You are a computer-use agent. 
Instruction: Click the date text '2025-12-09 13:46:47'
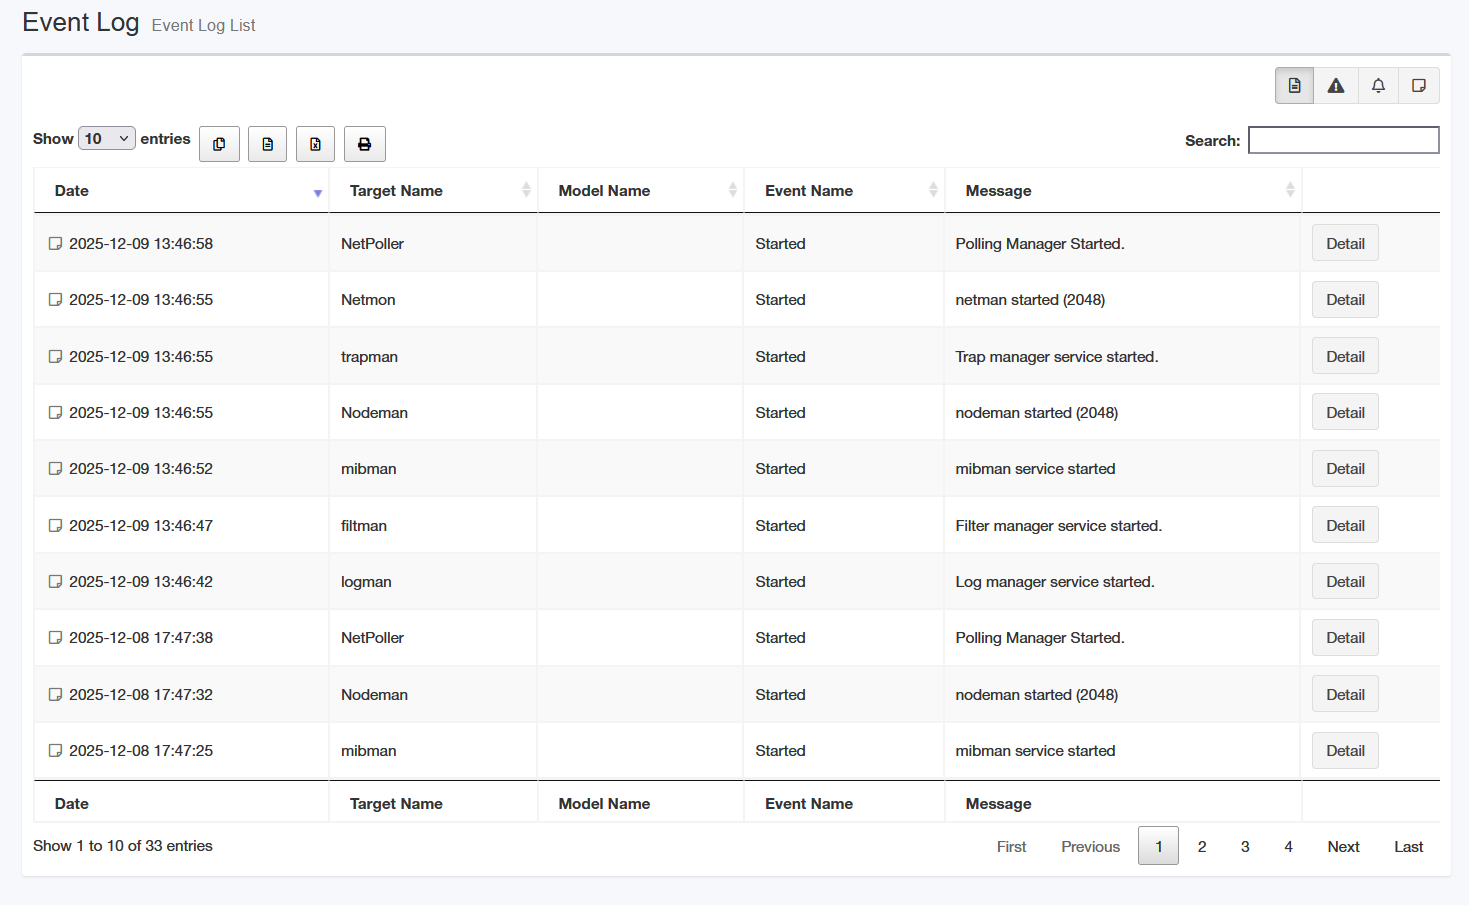(141, 526)
